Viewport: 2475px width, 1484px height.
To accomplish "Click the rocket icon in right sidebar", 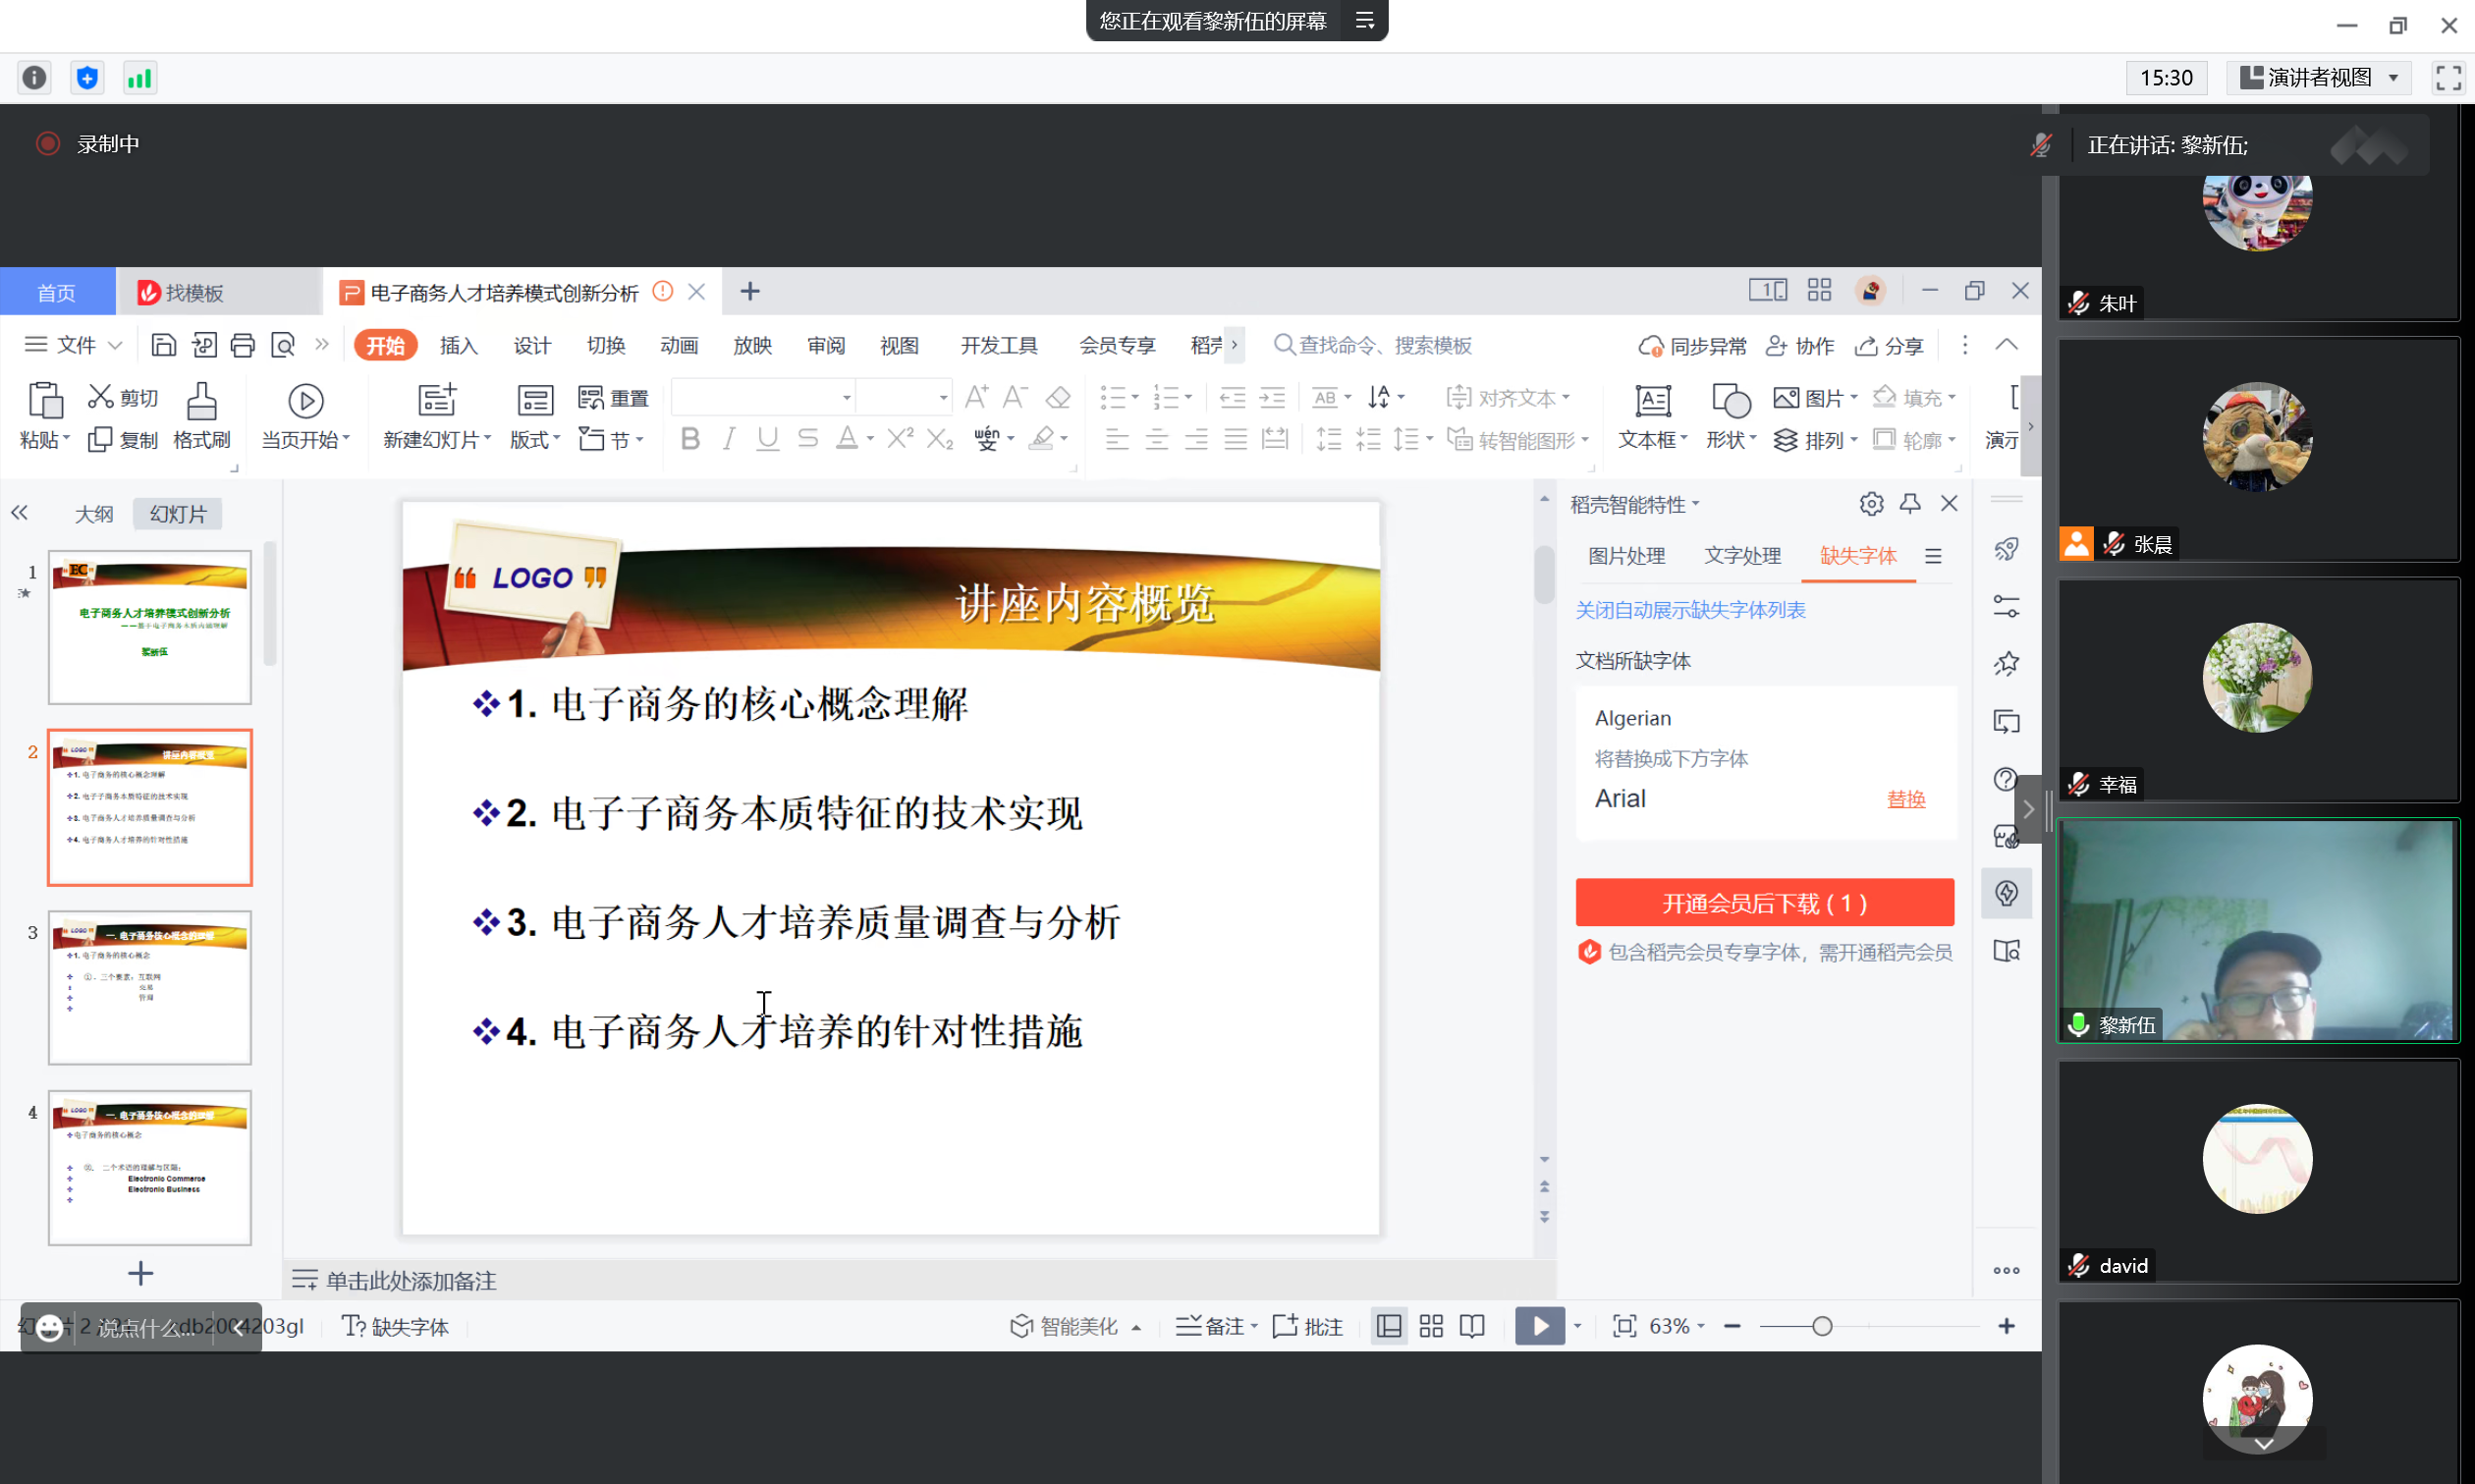I will 2006,549.
